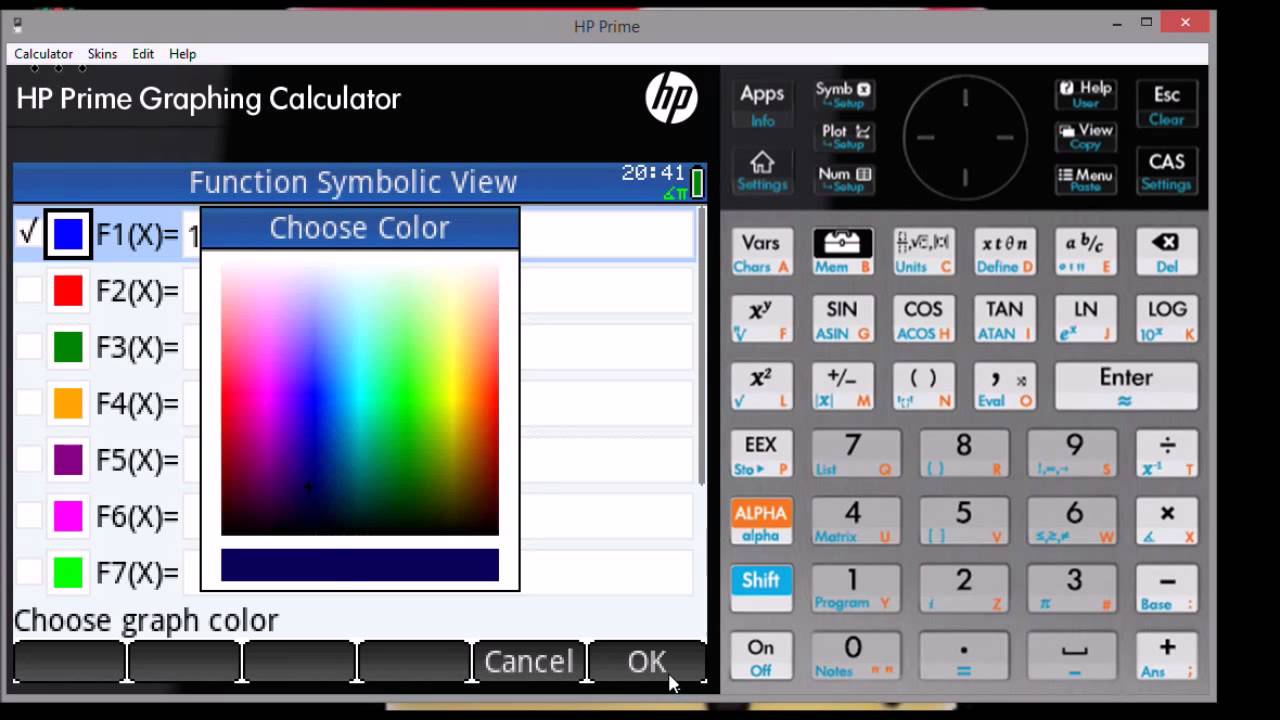Tap the x^y power key
The height and width of the screenshot is (720, 1280).
click(761, 319)
